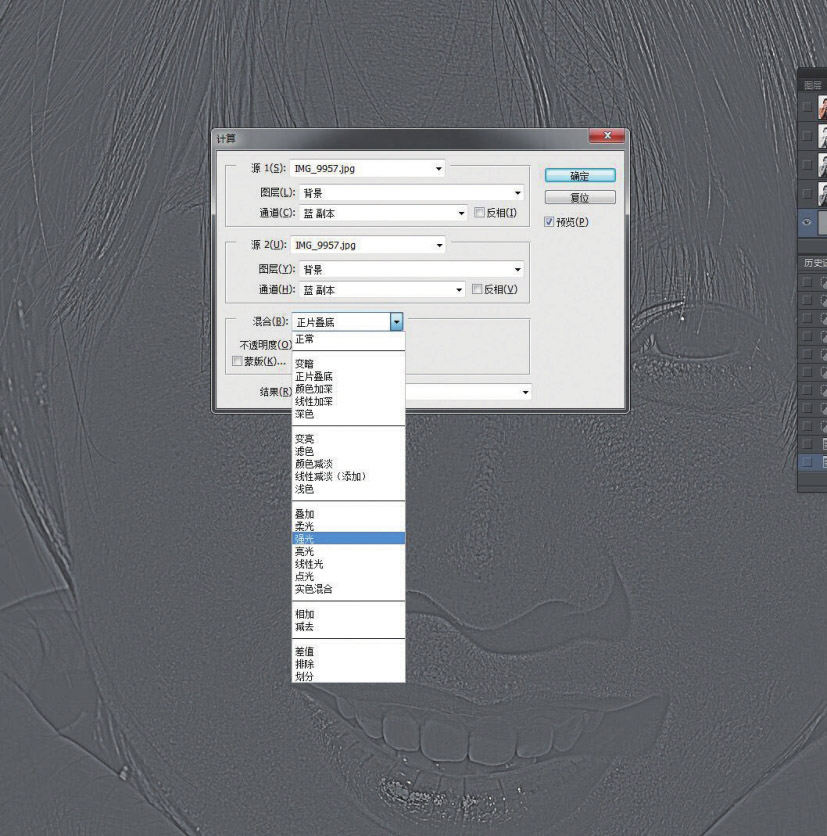
Task: Close the 计算 dialog with the X
Action: click(607, 137)
